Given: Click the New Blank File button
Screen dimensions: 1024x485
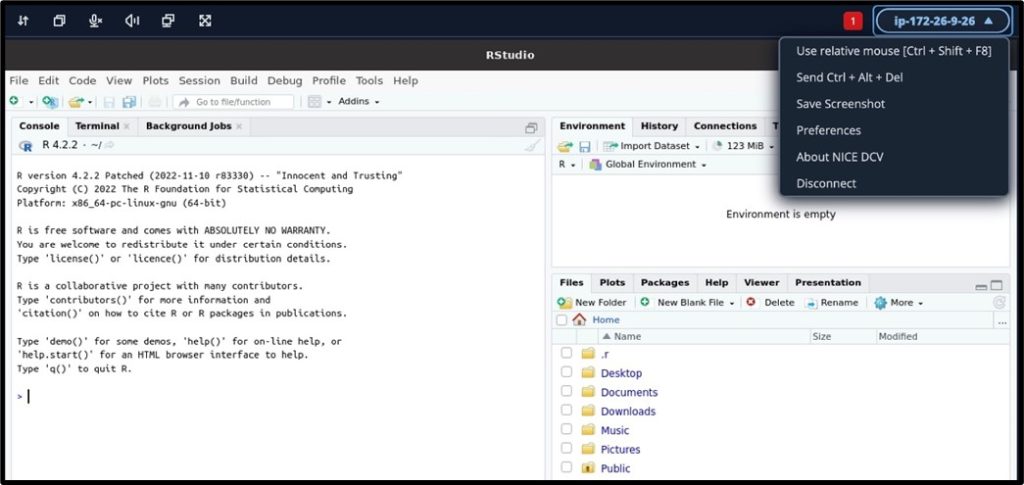Looking at the screenshot, I should pos(687,302).
